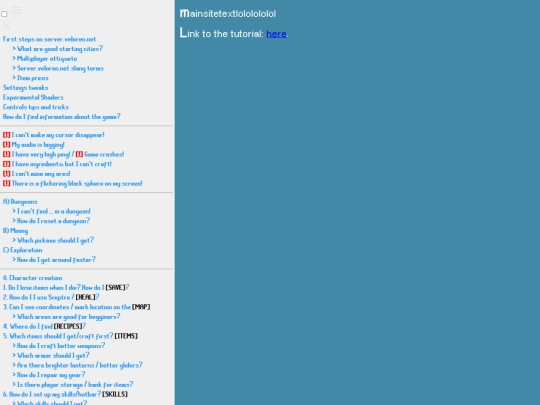Open 'How do I repair my gear?'

tap(49, 375)
